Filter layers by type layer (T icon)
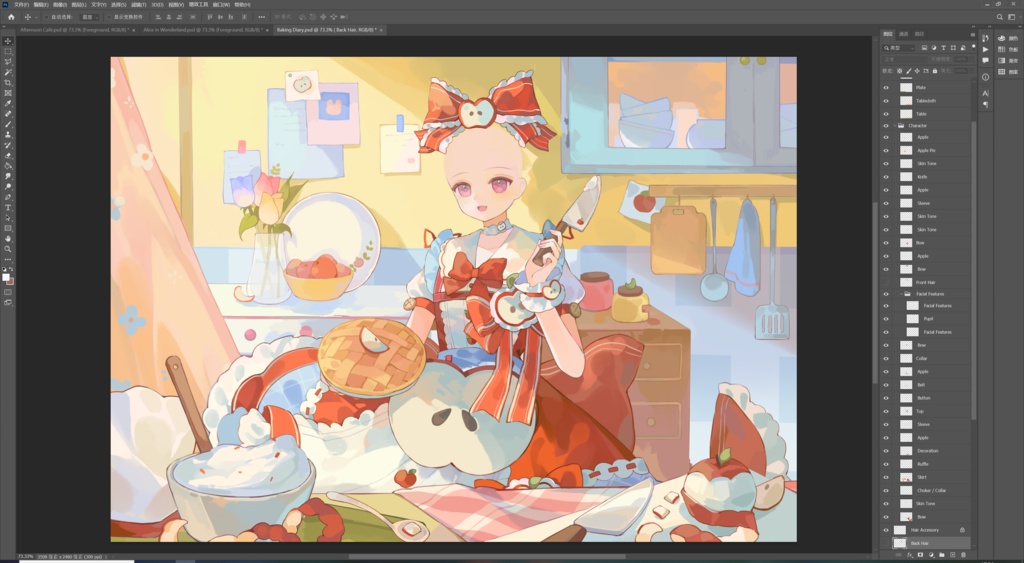Screen dimensions: 1024x563 pos(944,48)
